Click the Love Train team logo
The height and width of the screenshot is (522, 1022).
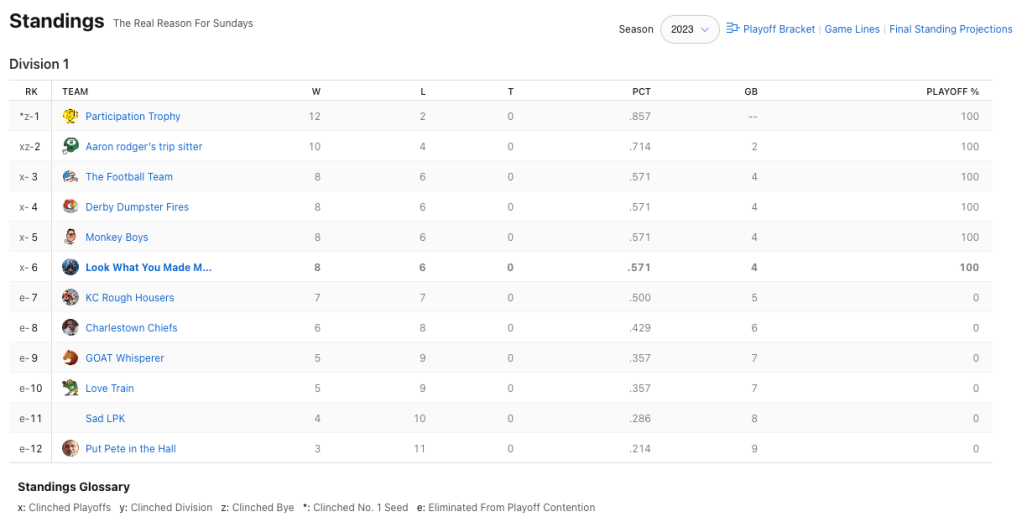click(x=70, y=388)
